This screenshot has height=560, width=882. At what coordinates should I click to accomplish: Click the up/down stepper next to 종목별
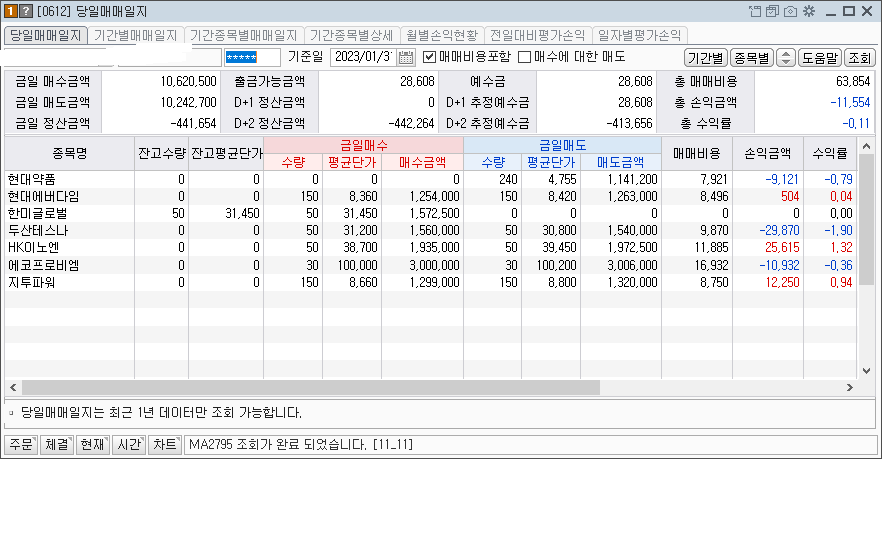pyautogui.click(x=786, y=58)
